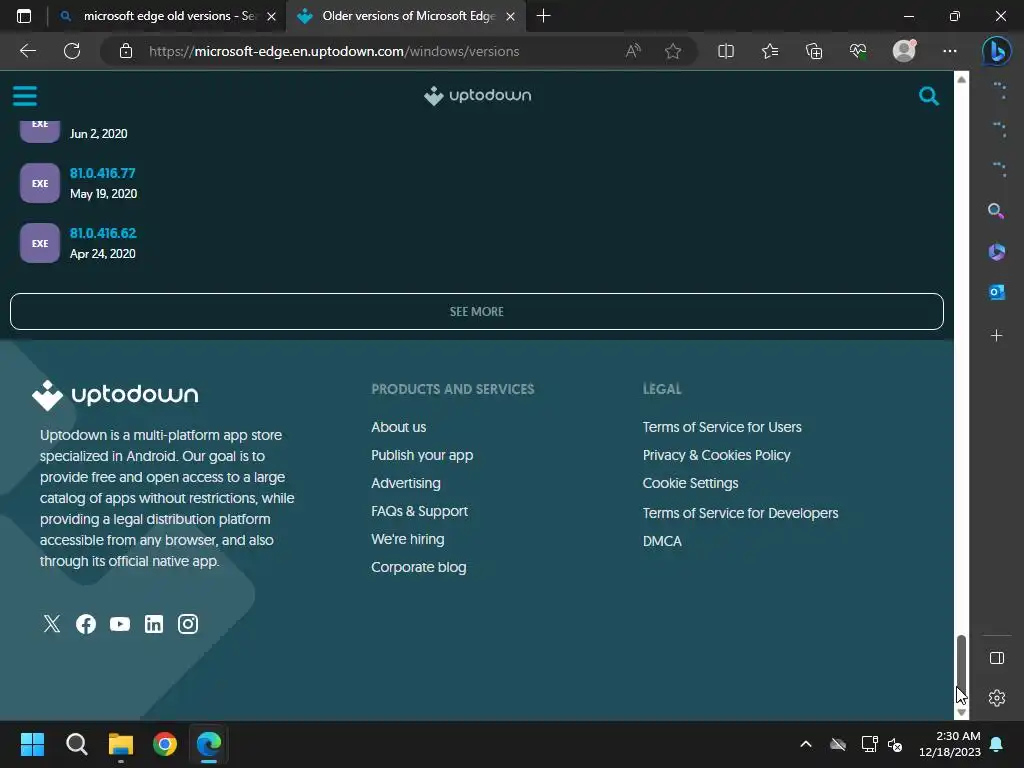
Task: Open Uptodown's Facebook page
Action: (86, 624)
